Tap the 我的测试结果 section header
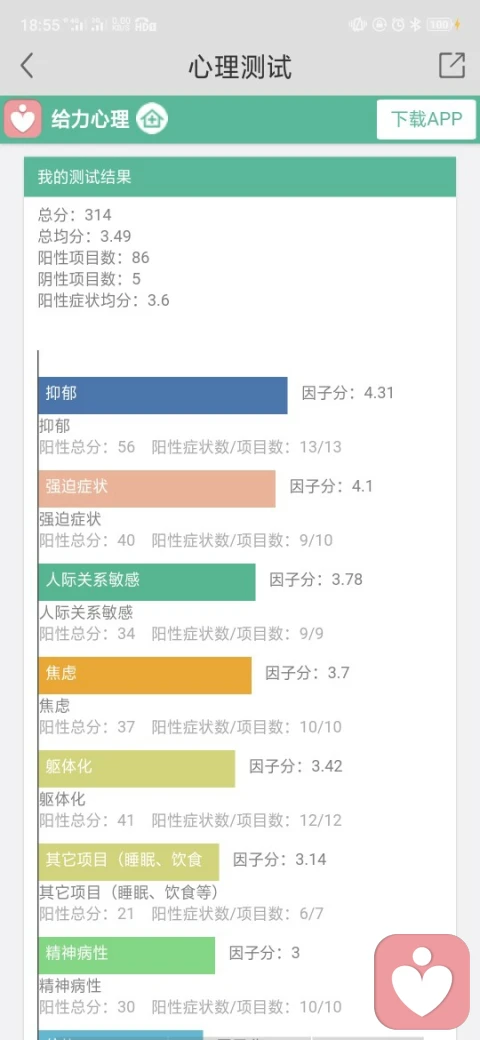This screenshot has width=480, height=1040. [240, 177]
